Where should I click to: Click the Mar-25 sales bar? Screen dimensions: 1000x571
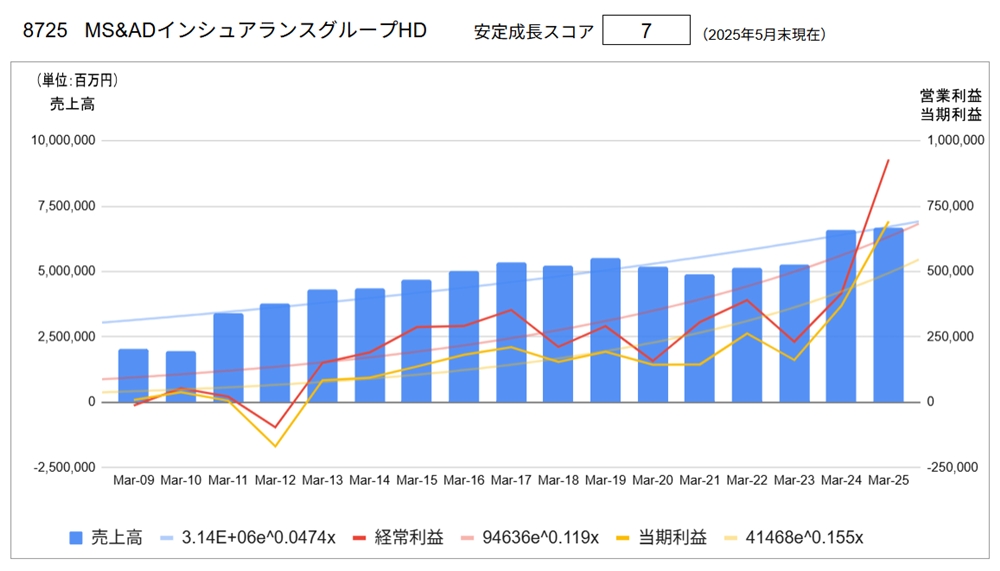888,315
